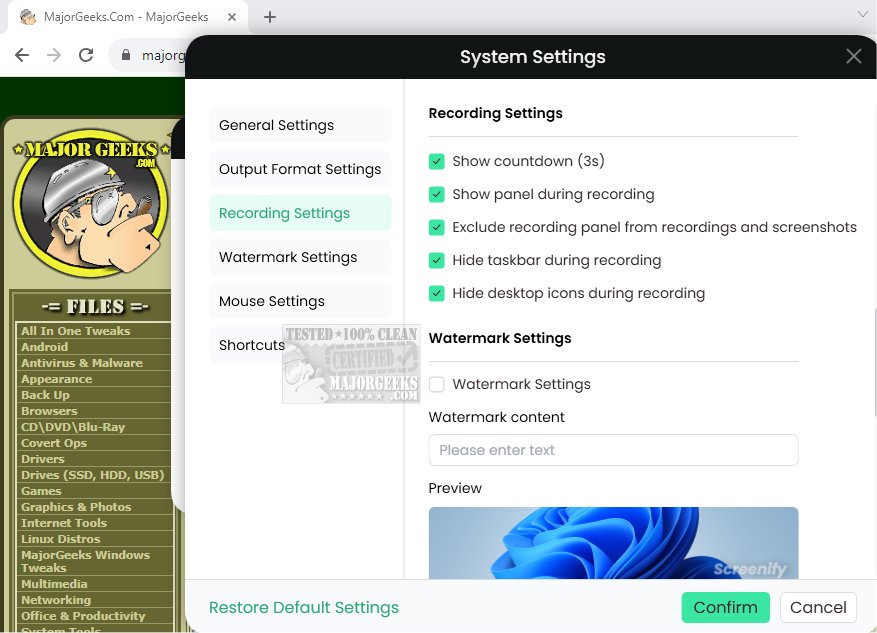Viewport: 877px width, 633px height.
Task: Open the Appearance category link
Action: click(x=56, y=379)
